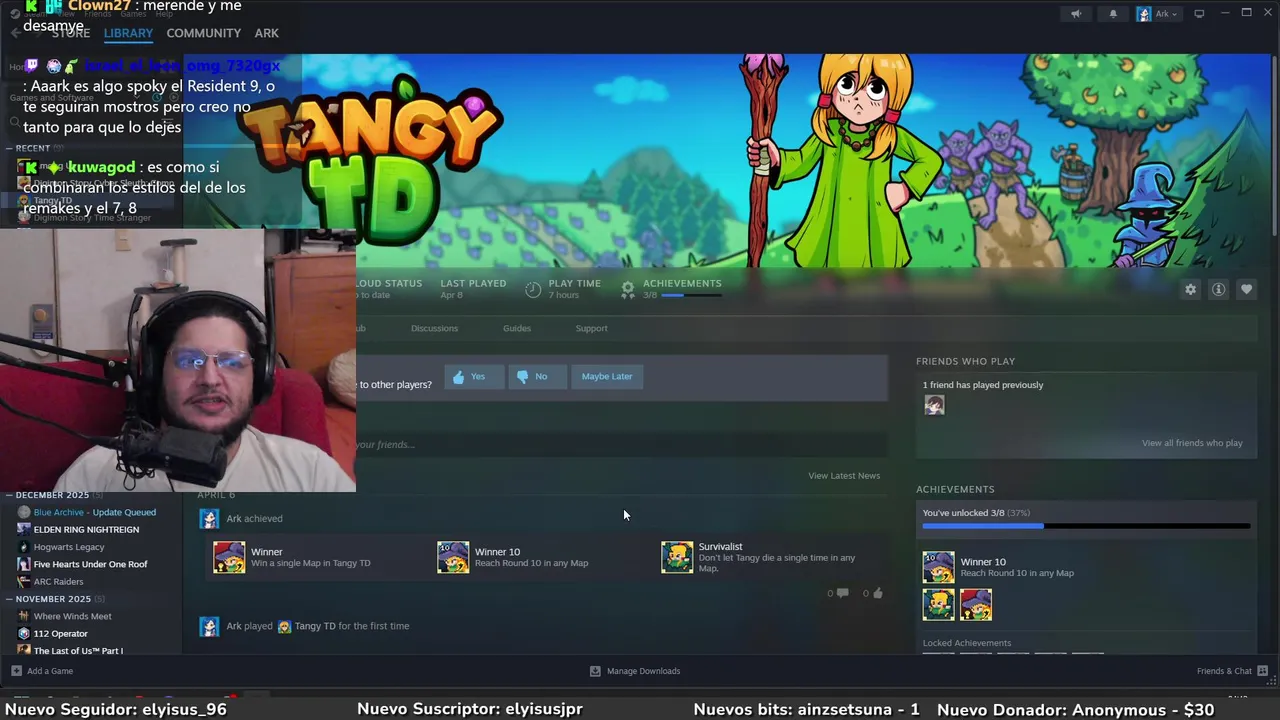Select The Last of Us Part I
1280x720 pixels.
[x=78, y=651]
